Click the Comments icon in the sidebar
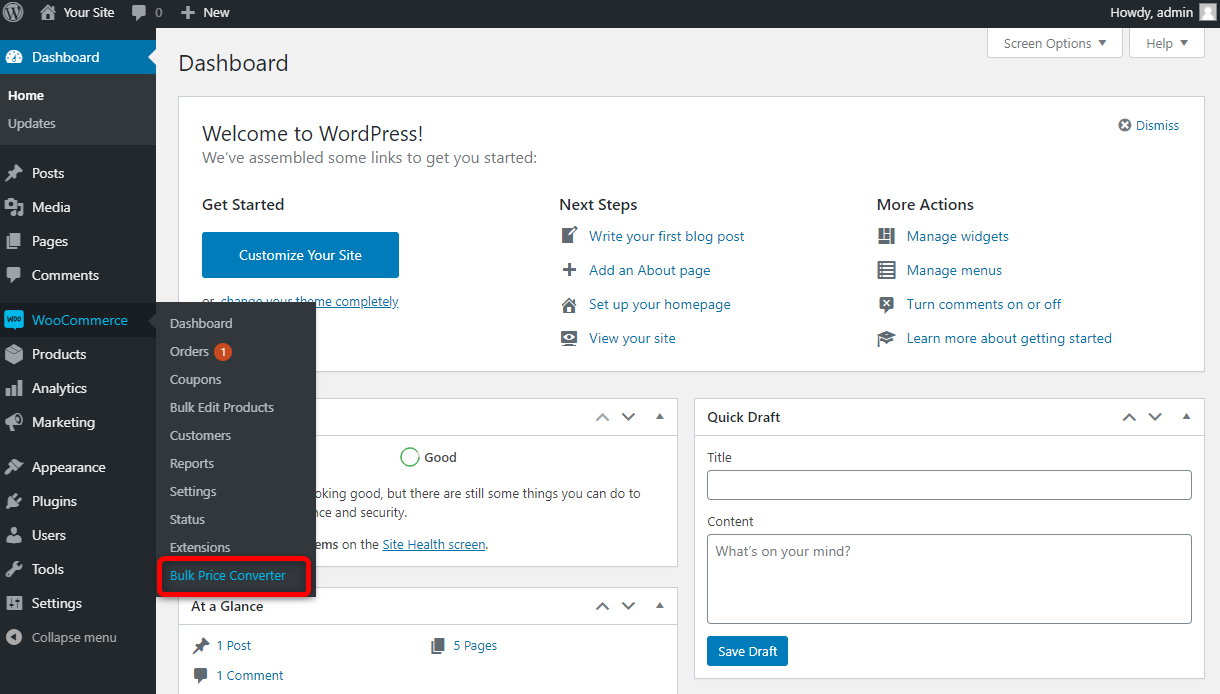This screenshot has height=694, width=1220. coord(14,275)
